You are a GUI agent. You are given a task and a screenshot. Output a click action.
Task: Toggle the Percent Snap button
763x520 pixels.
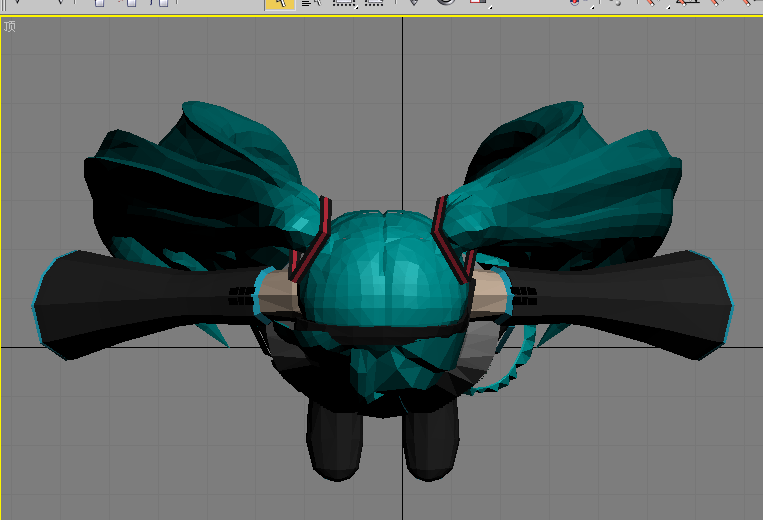pyautogui.click(x=716, y=2)
